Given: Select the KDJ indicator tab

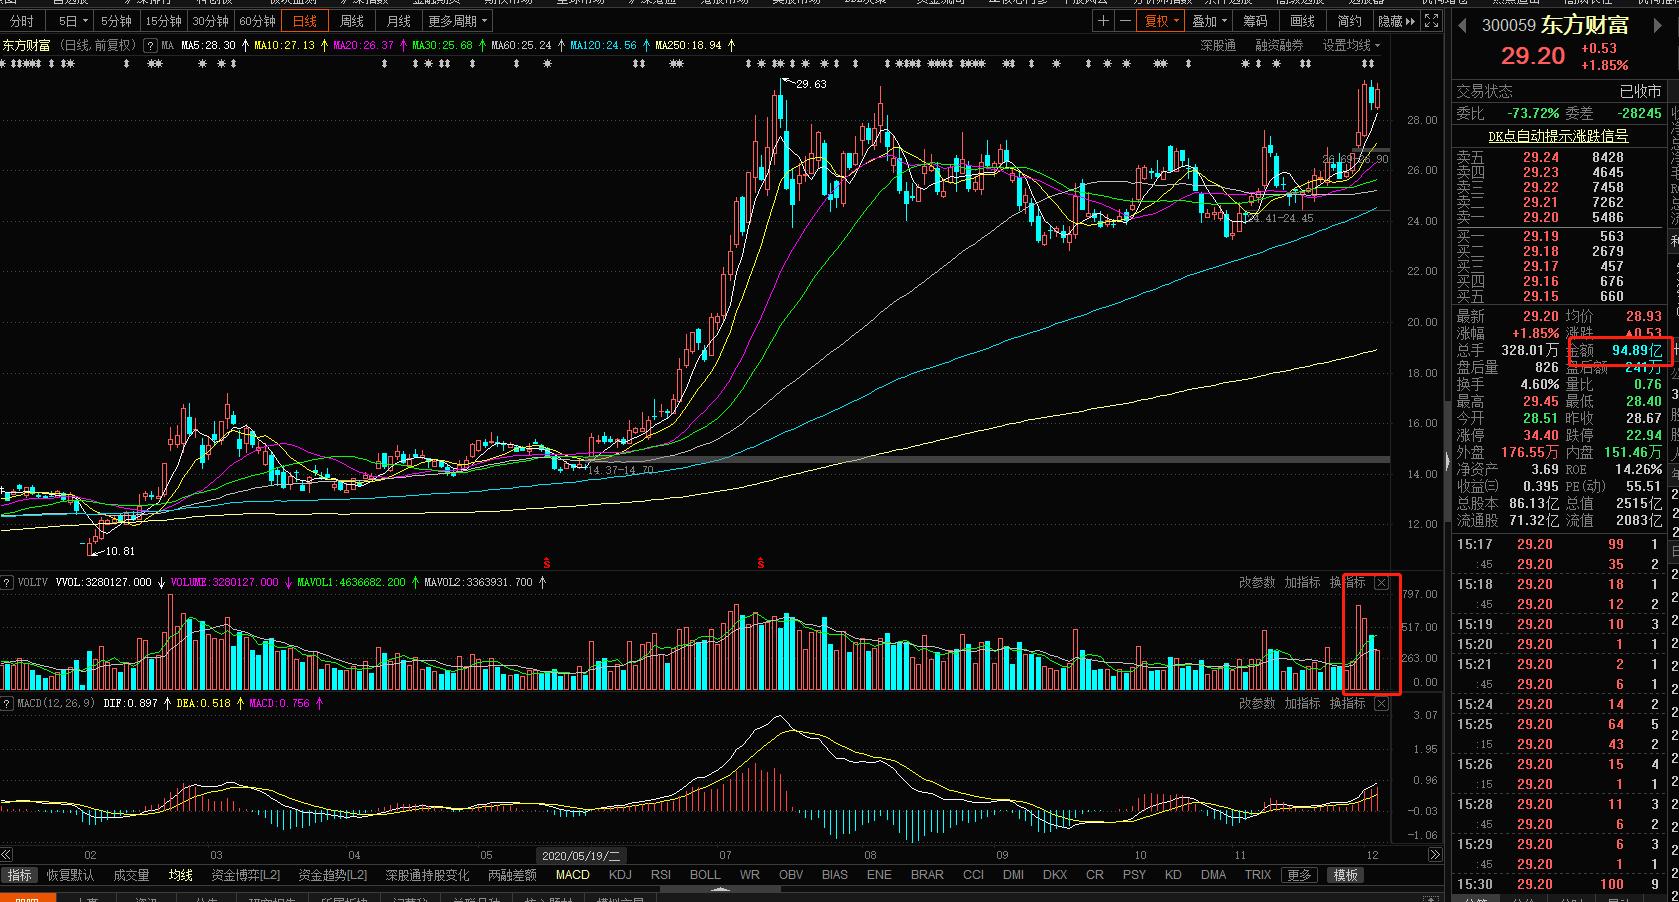Looking at the screenshot, I should pos(620,875).
